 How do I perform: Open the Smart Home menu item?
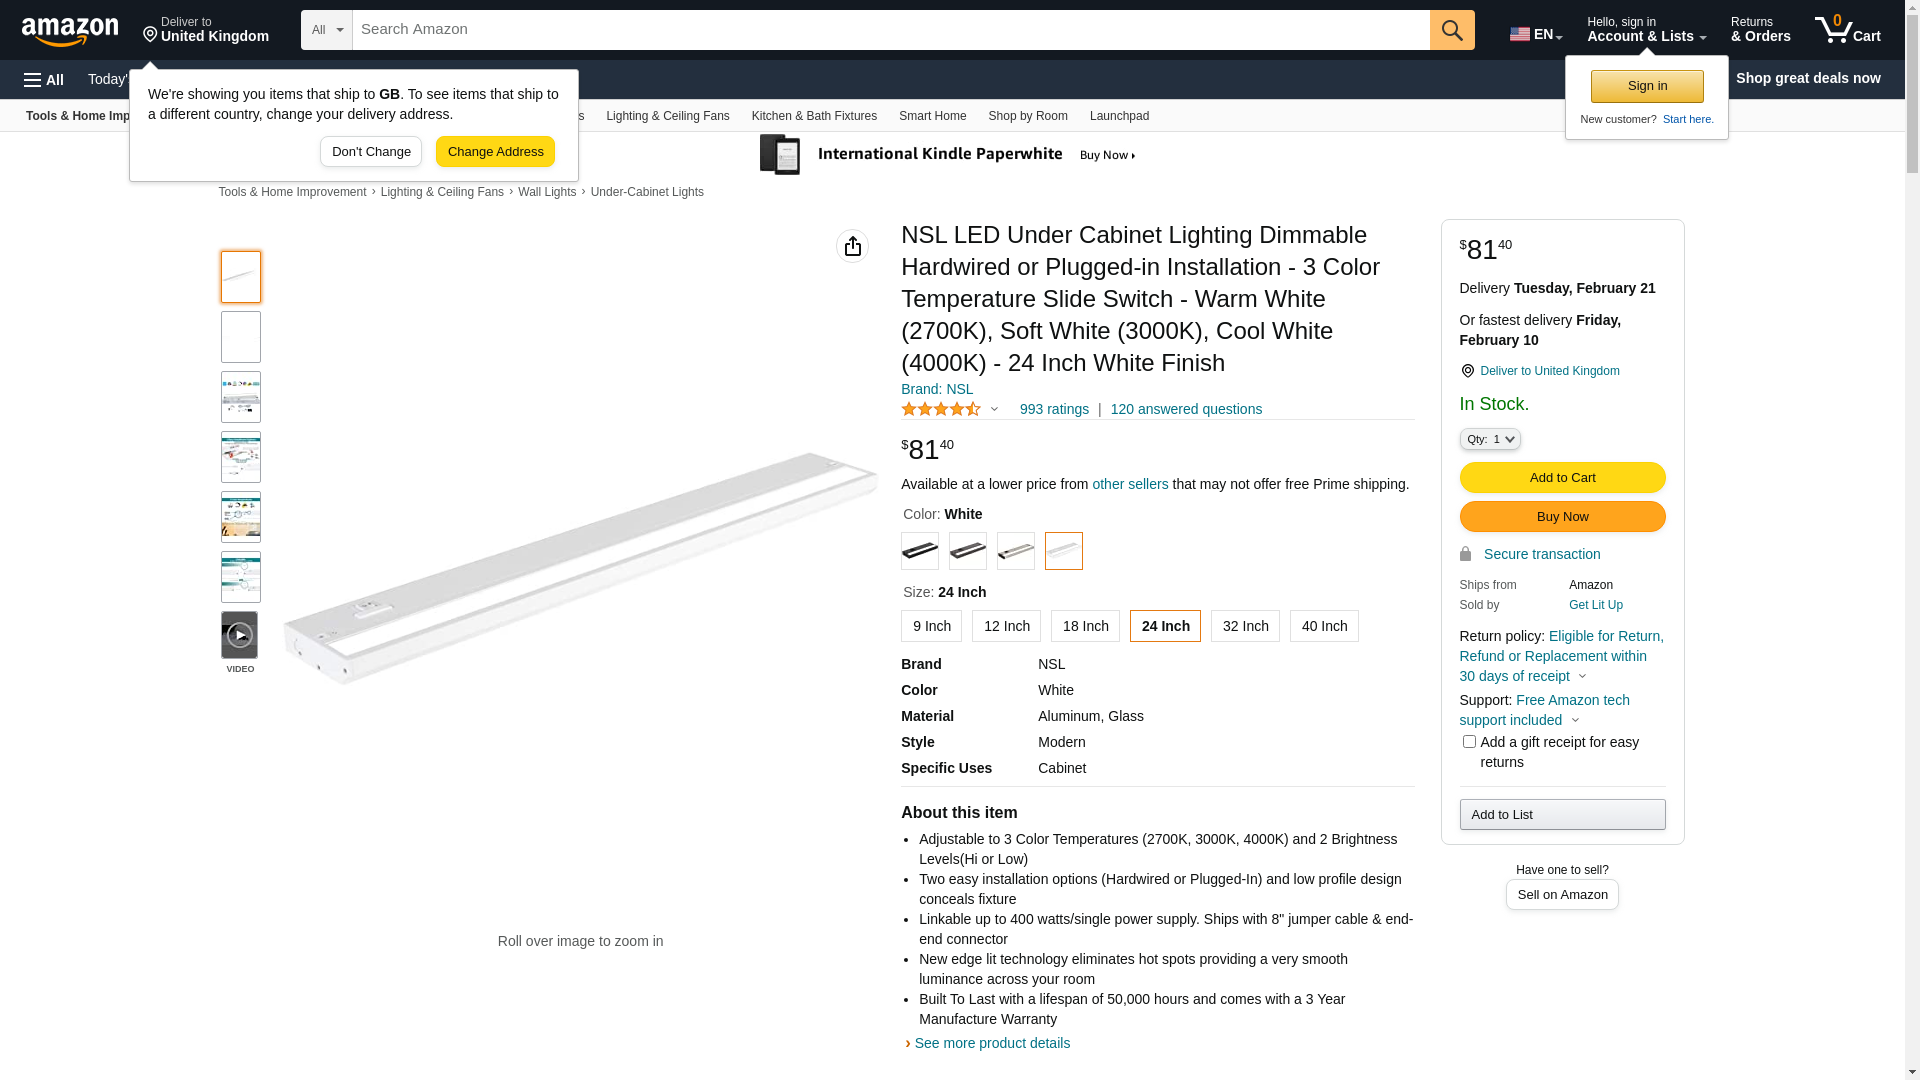tap(932, 116)
